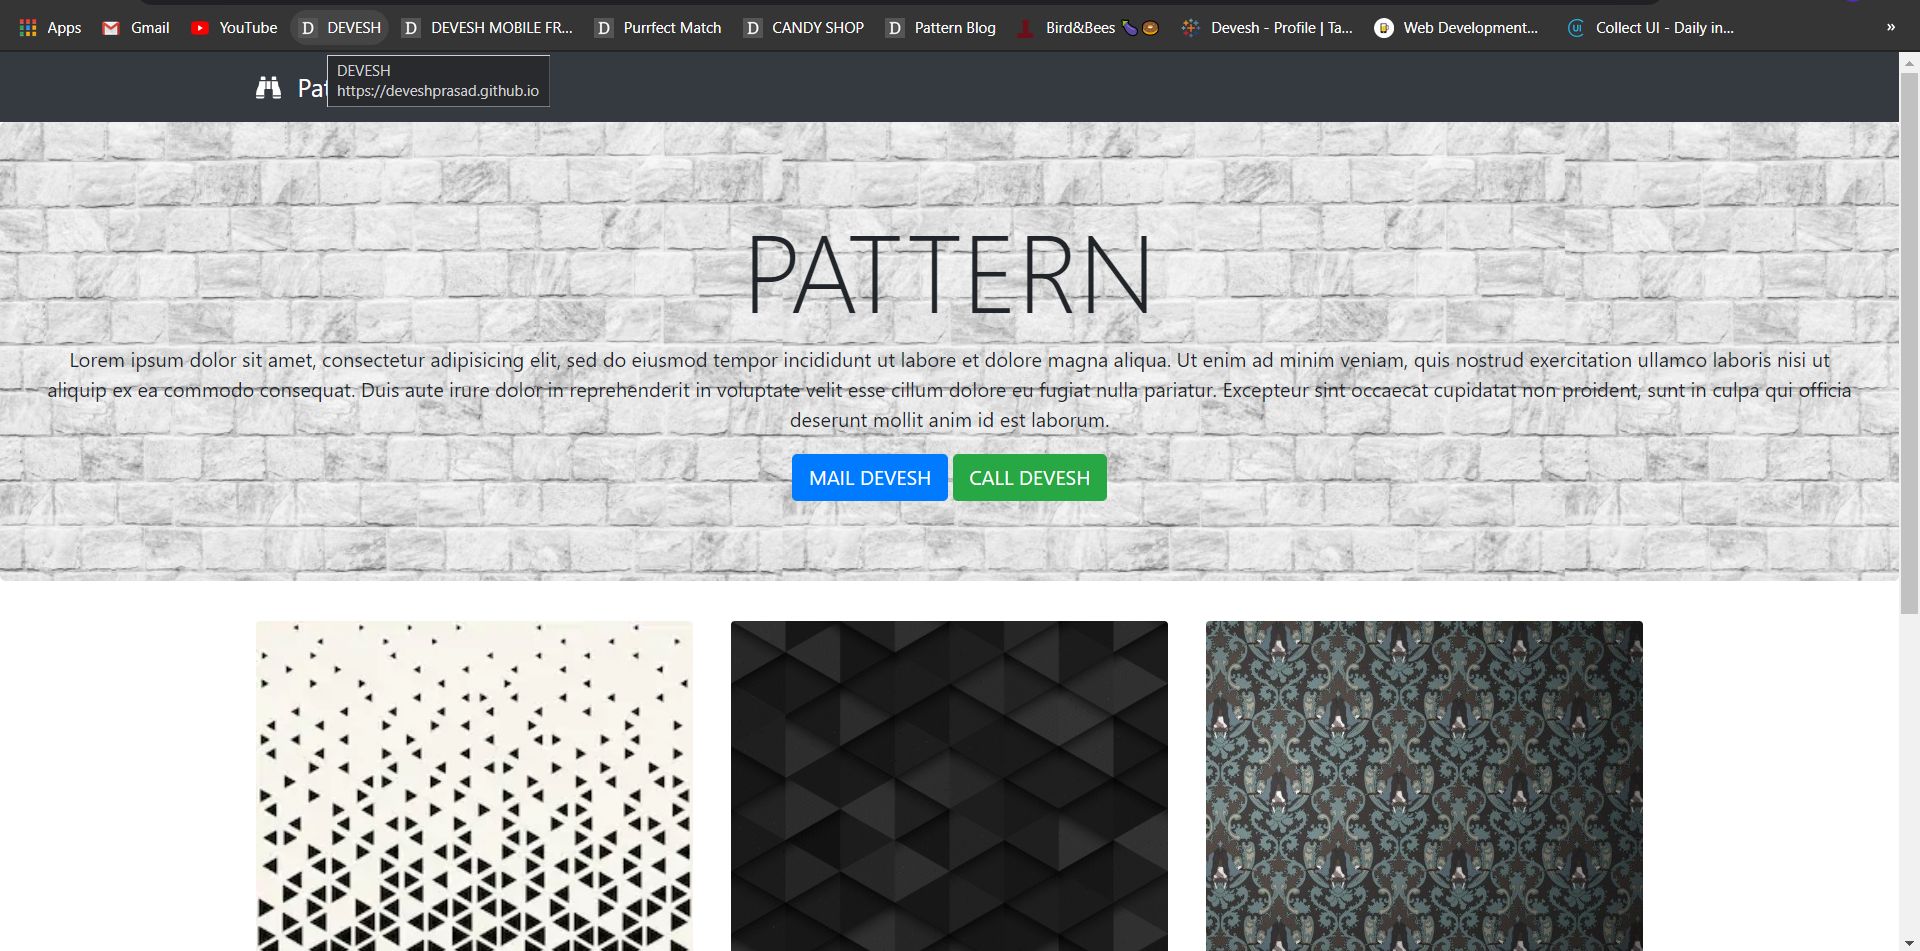Click Collect UI bookmark favicon

1576,28
